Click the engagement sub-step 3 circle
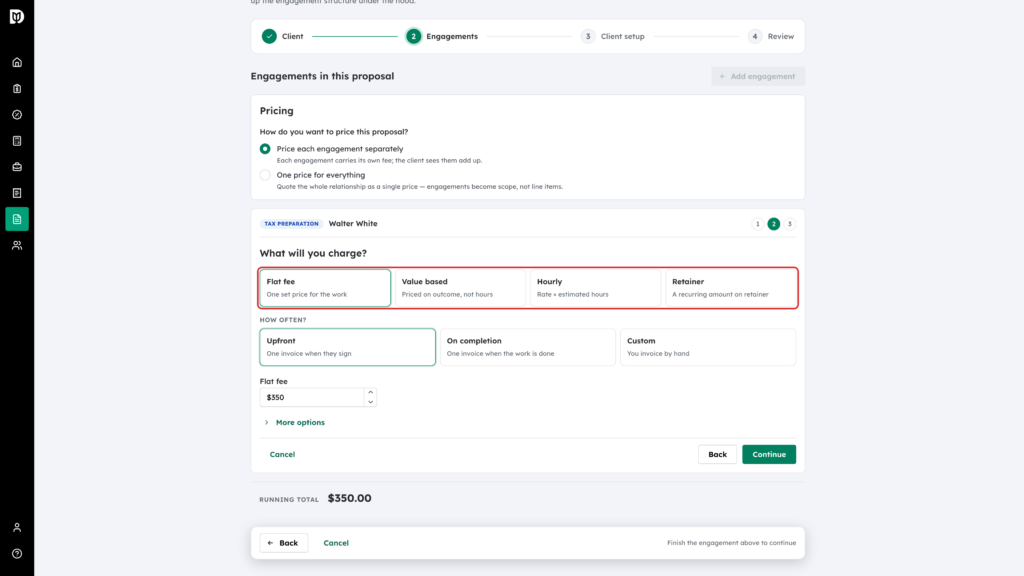Screen dimensions: 1024x576 coord(790,224)
